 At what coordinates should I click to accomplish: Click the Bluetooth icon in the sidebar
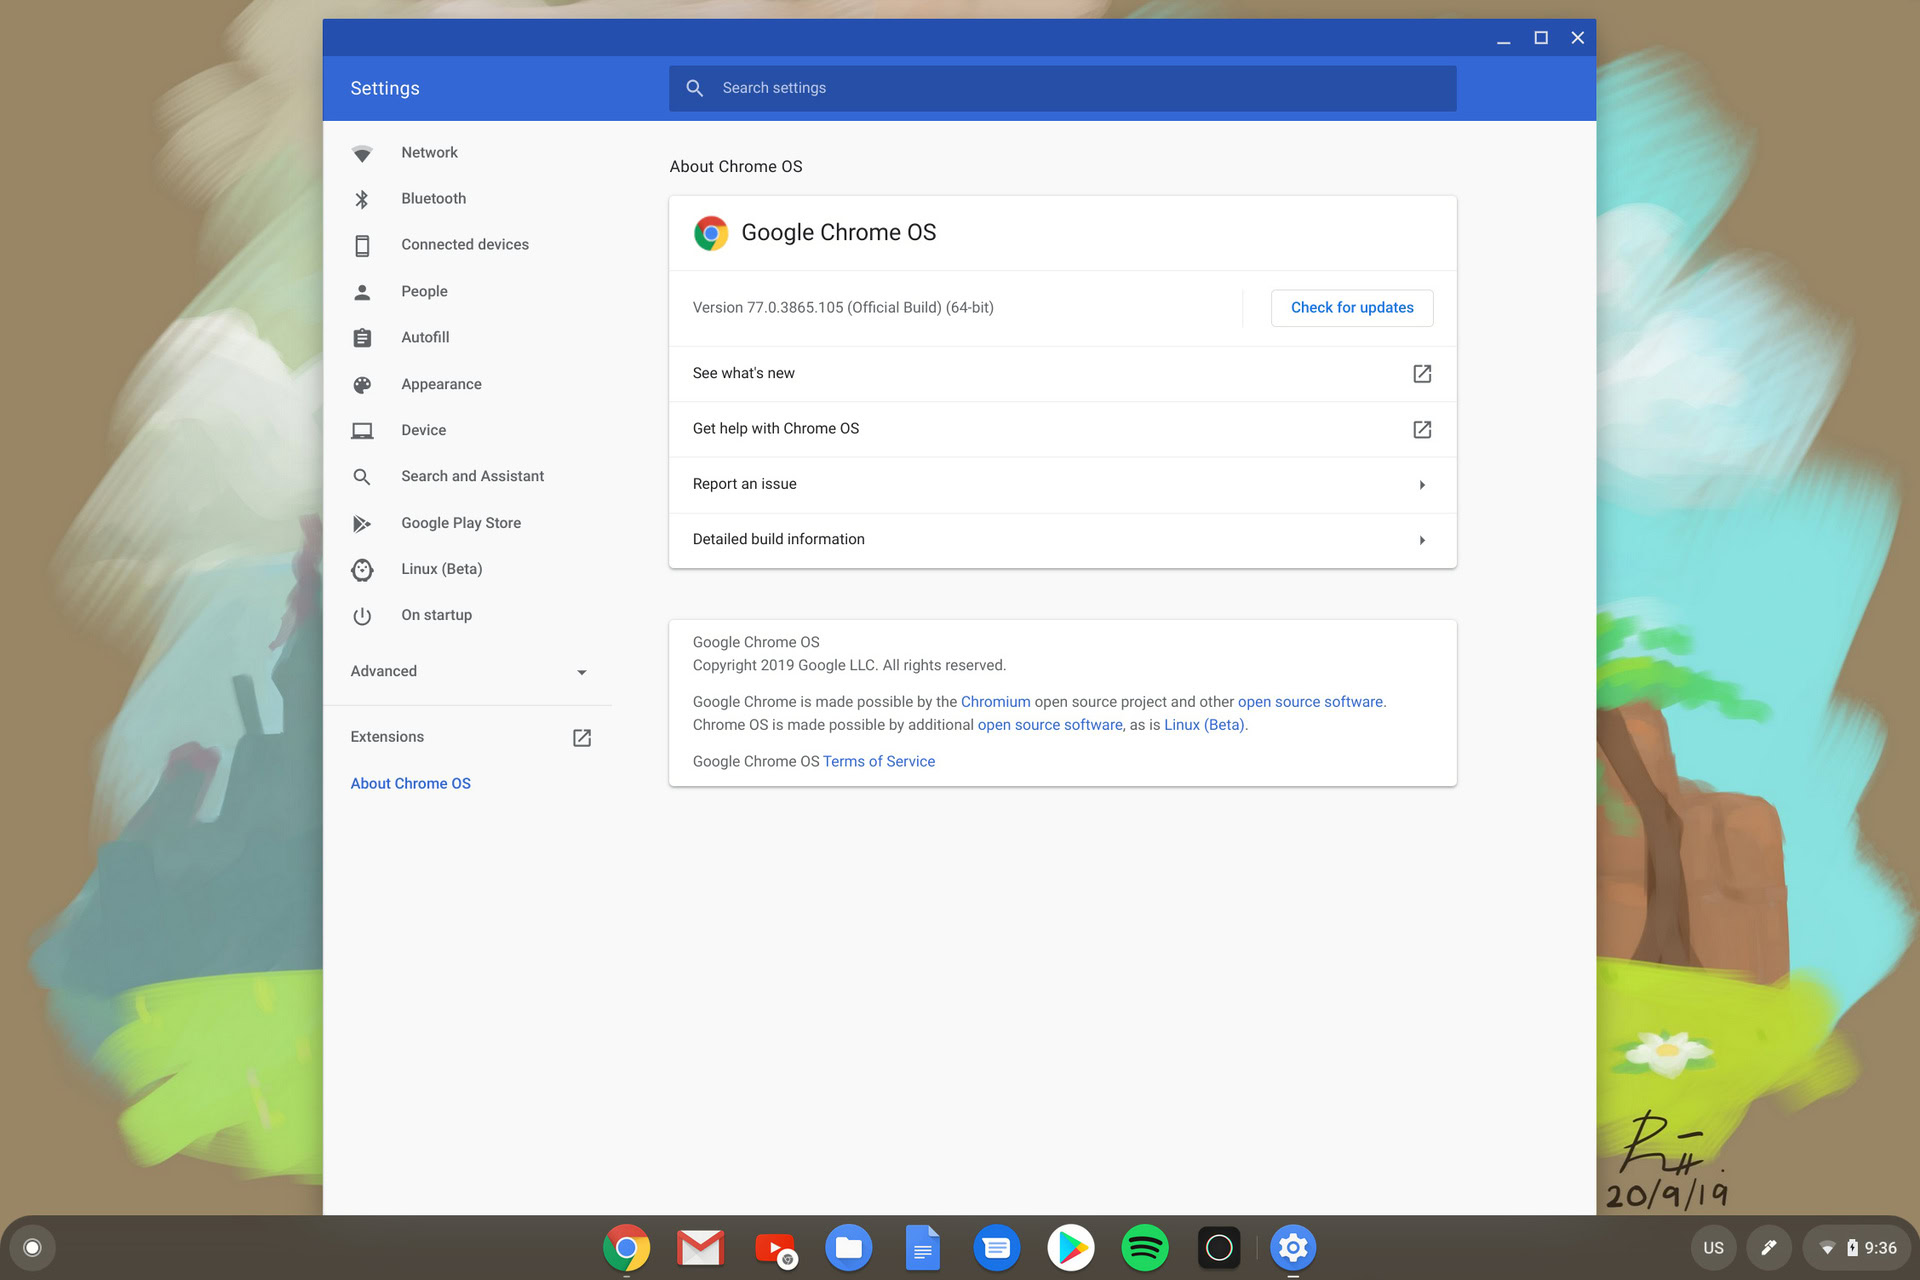pyautogui.click(x=362, y=199)
